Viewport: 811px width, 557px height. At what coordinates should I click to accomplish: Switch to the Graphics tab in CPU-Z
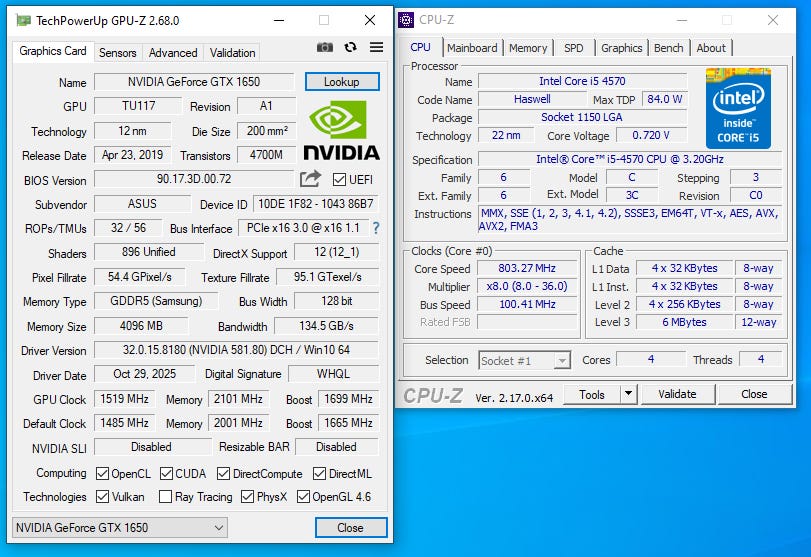(621, 48)
